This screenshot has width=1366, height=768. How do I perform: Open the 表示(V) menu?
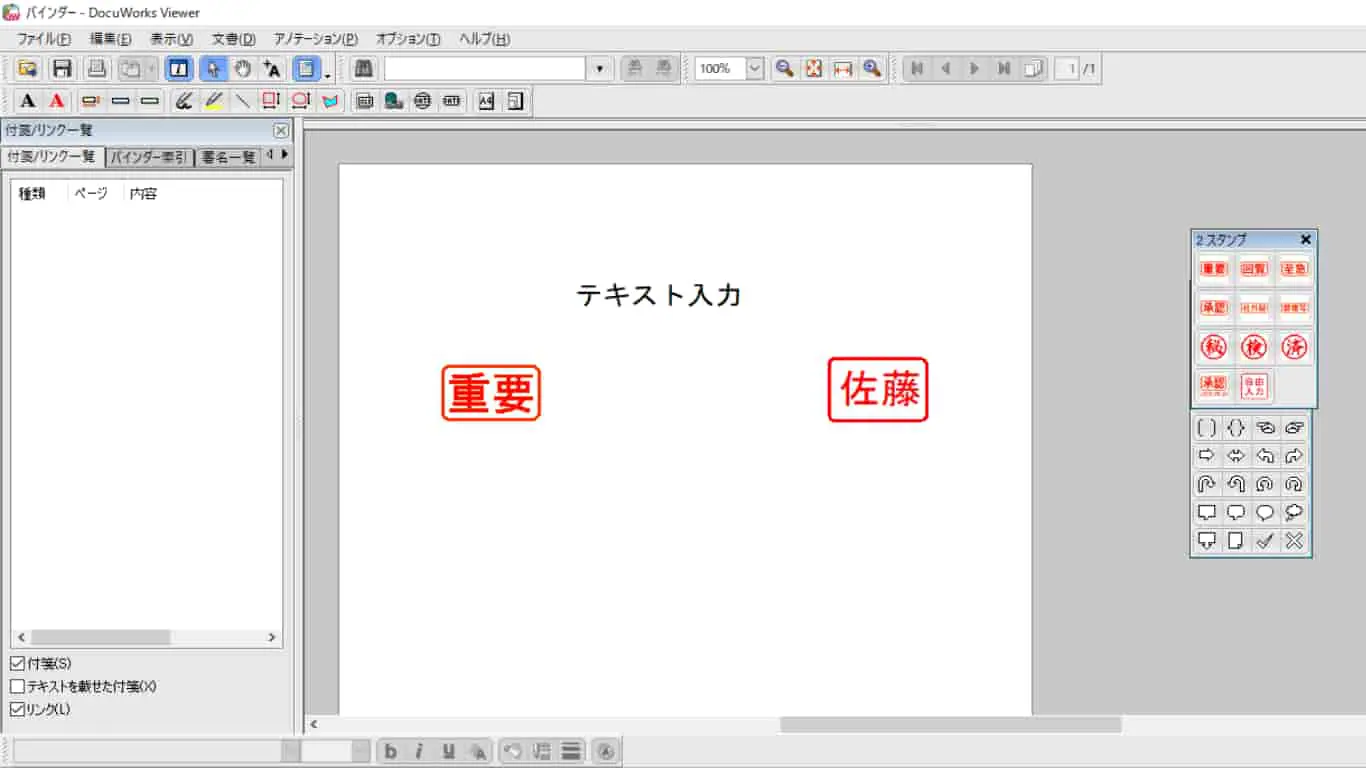coord(171,39)
